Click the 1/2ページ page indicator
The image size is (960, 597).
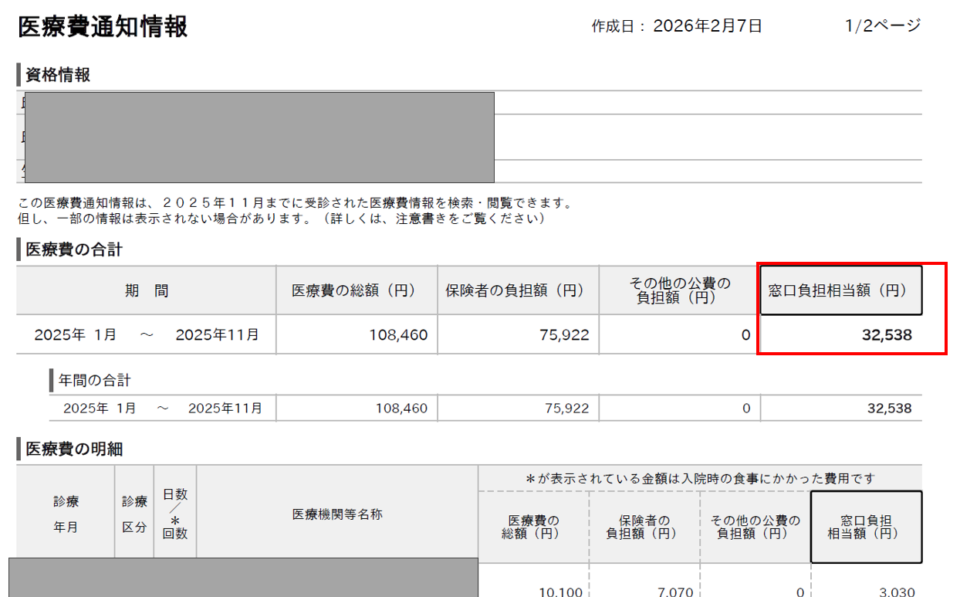click(x=882, y=26)
